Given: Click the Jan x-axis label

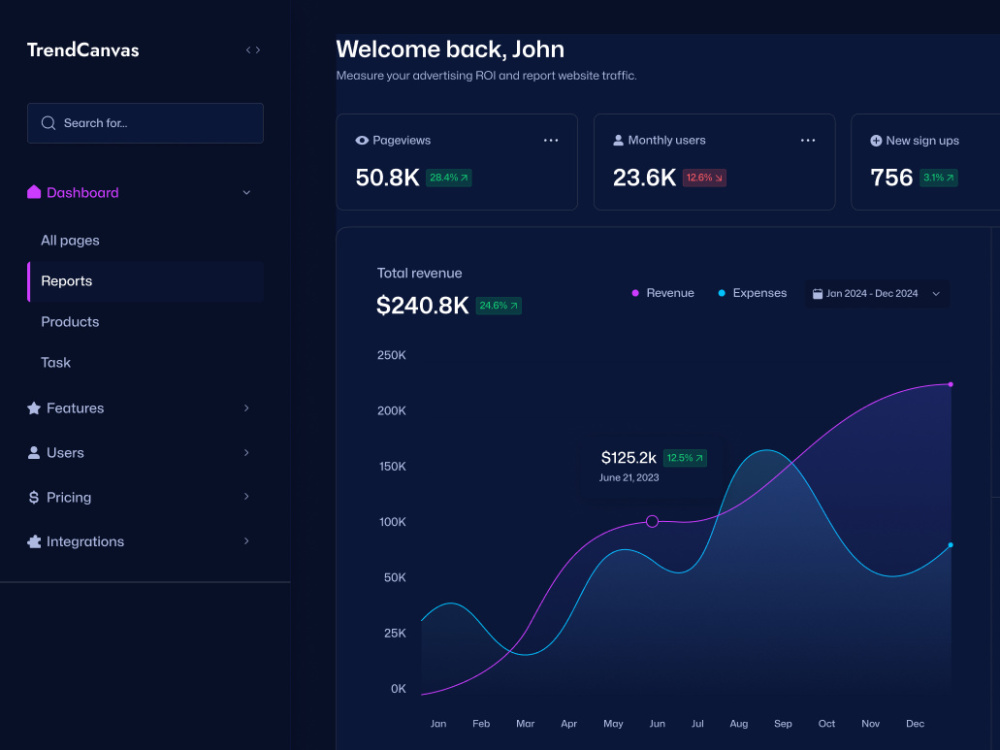Looking at the screenshot, I should [x=438, y=724].
